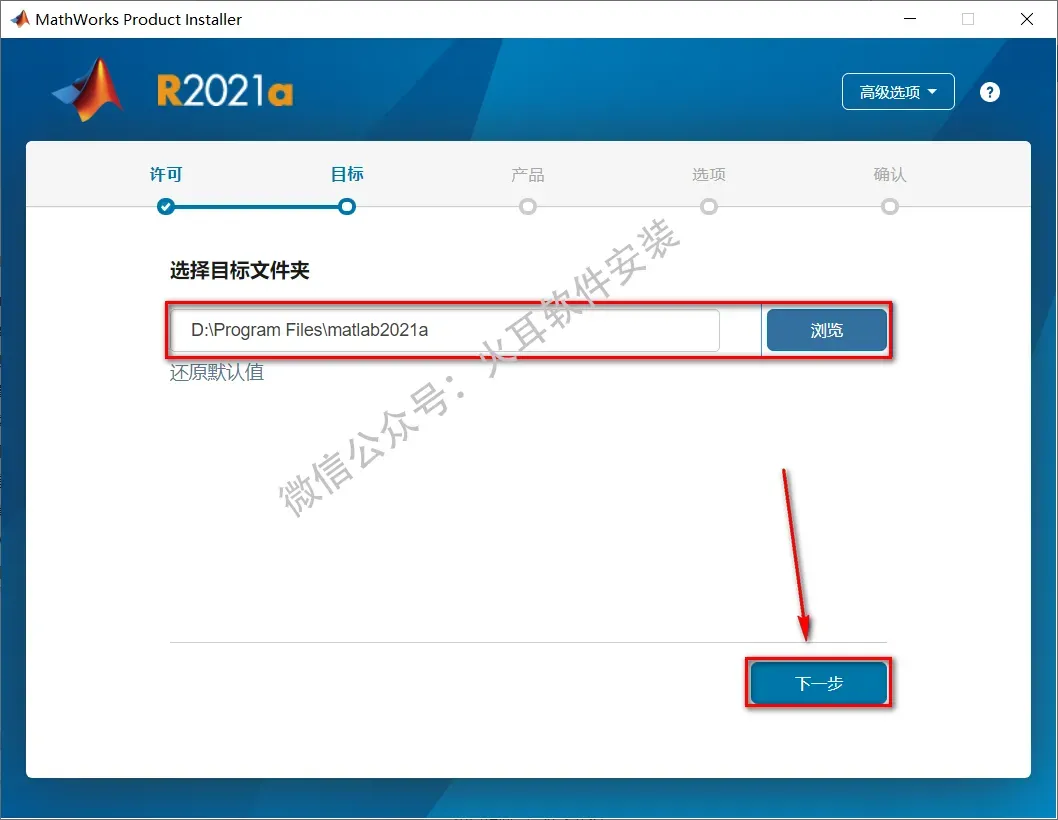Select the 产品 step label

coord(528,175)
